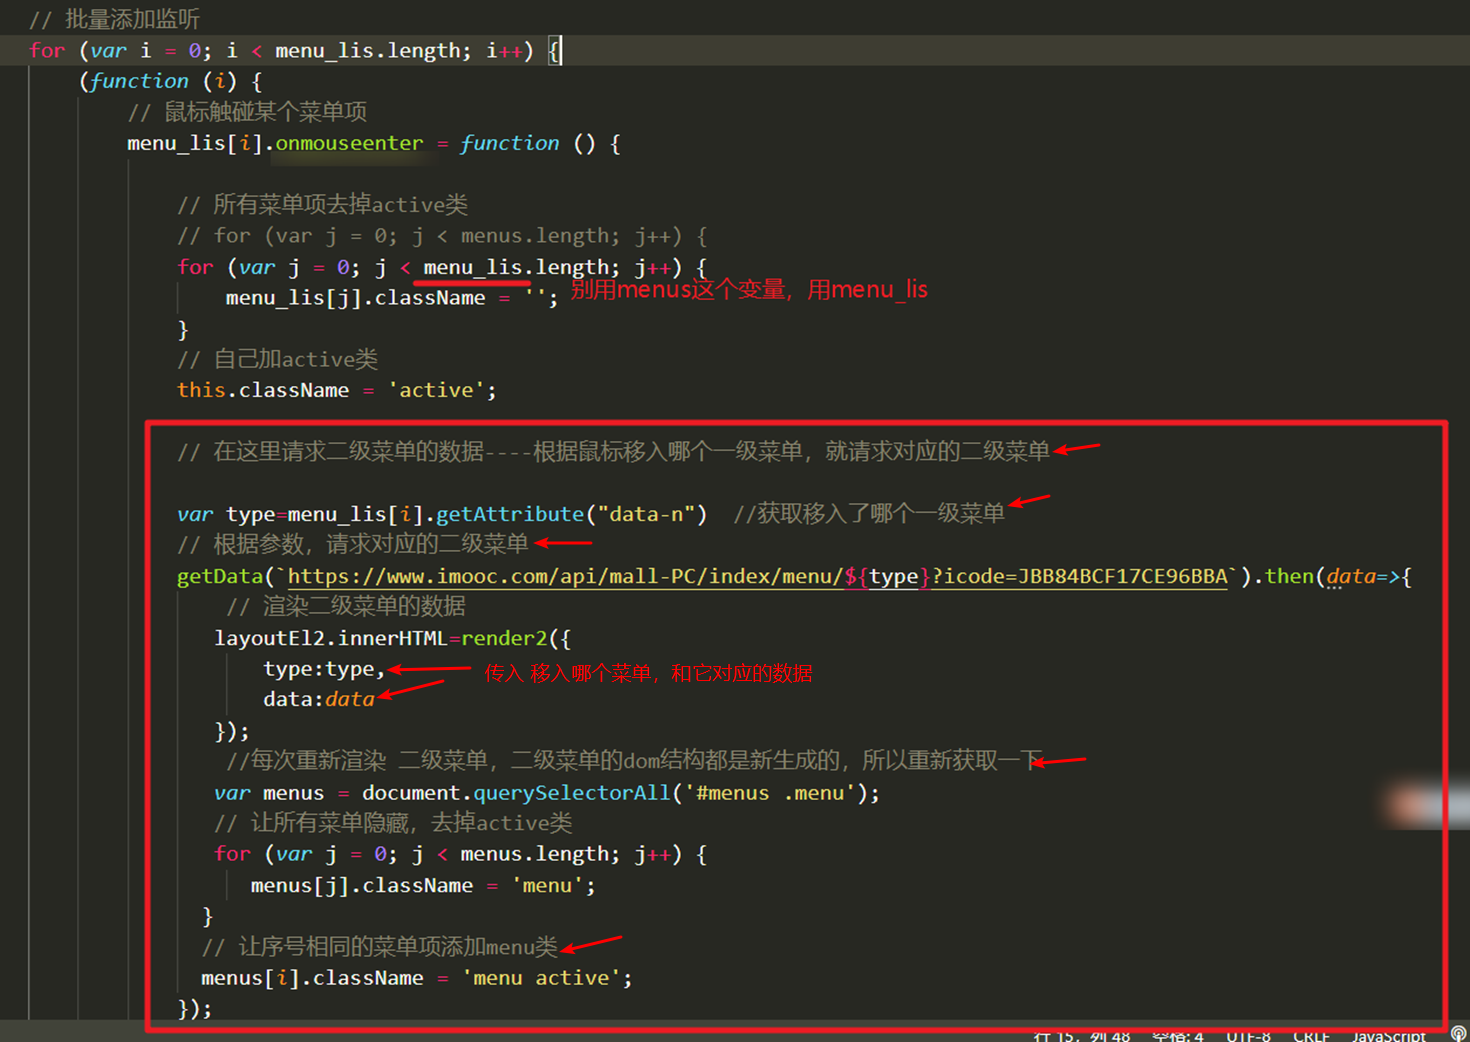Click the commented-out for loop using menus.length
1470x1042 pixels.
point(442,236)
